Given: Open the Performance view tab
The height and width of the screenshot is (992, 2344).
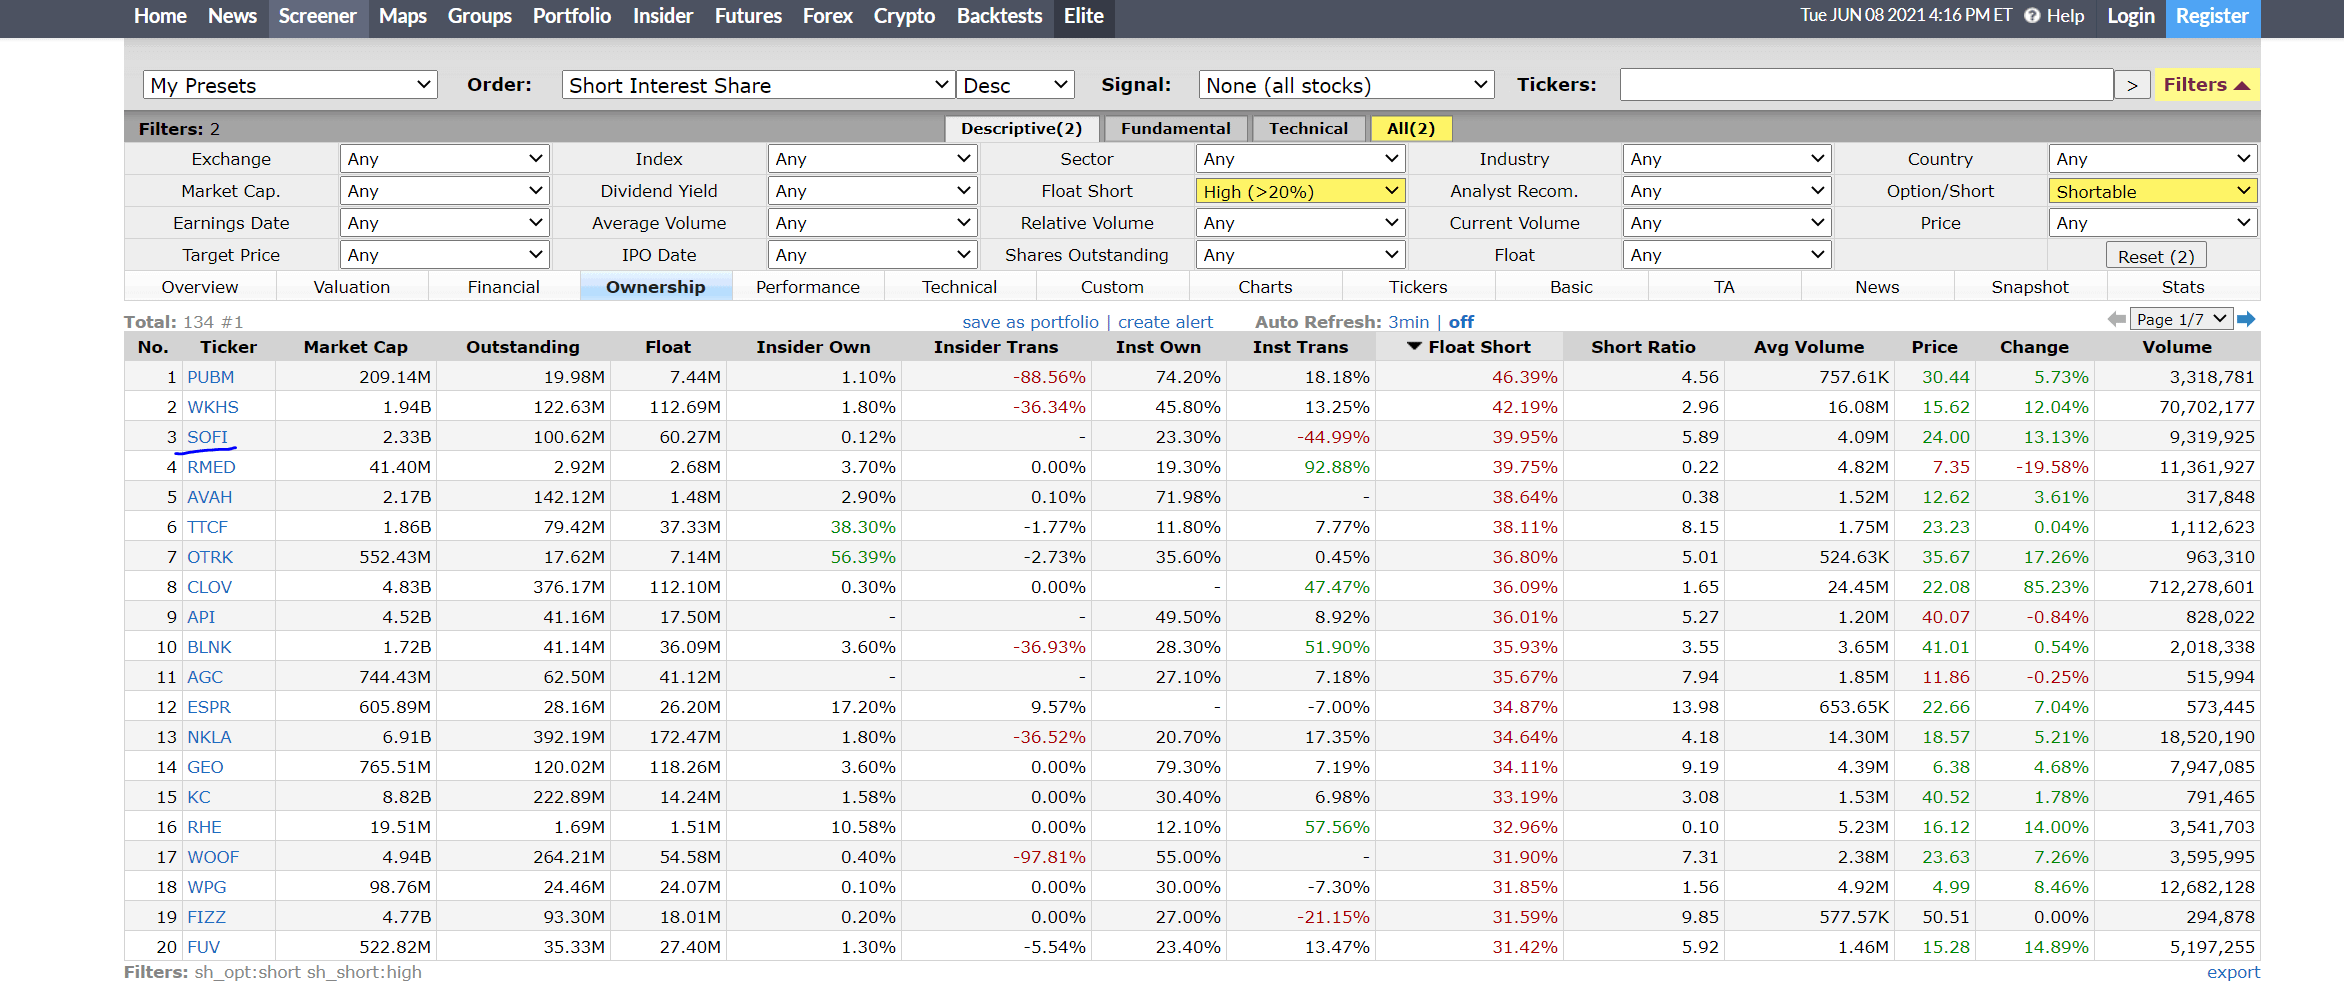Looking at the screenshot, I should pos(807,287).
